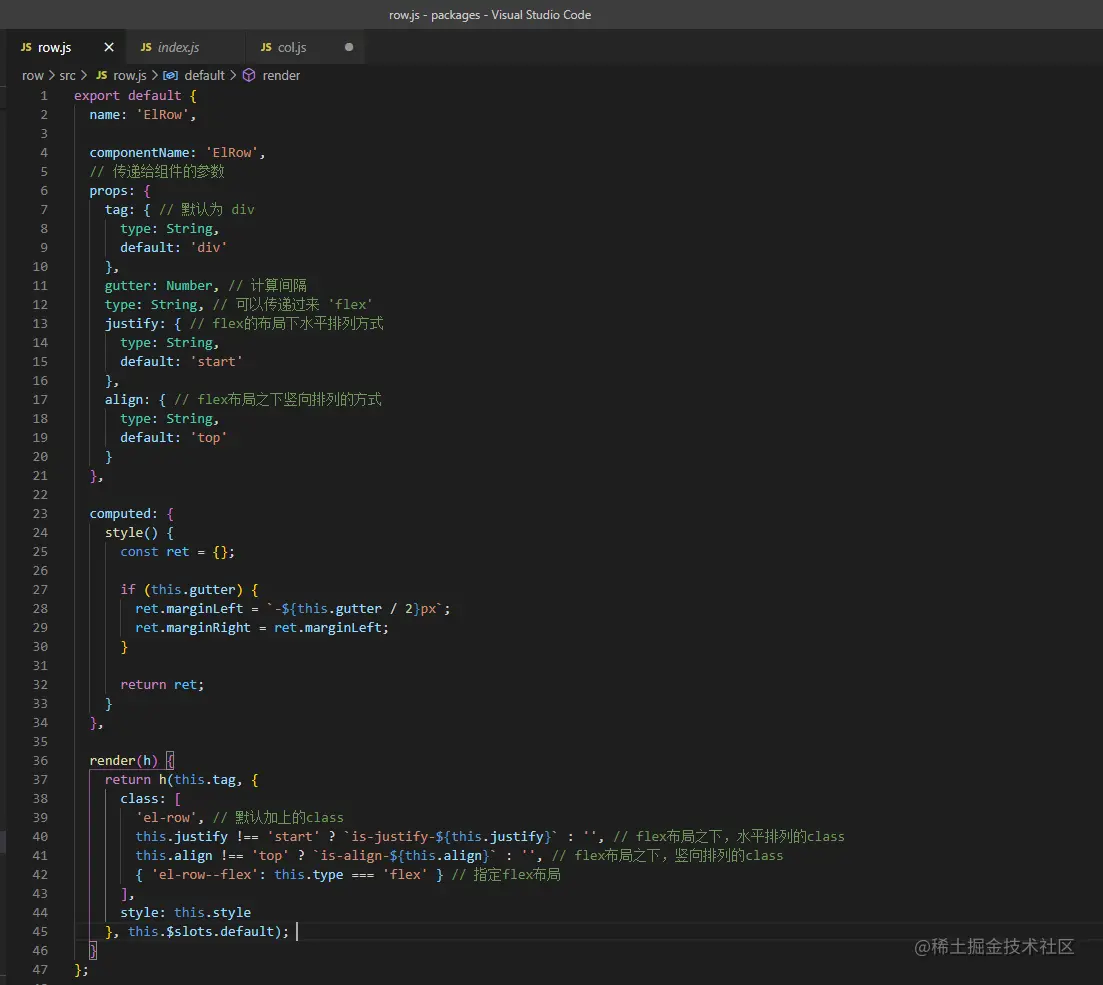Click on 'computed: {' in the code
The width and height of the screenshot is (1103, 985).
(x=132, y=514)
